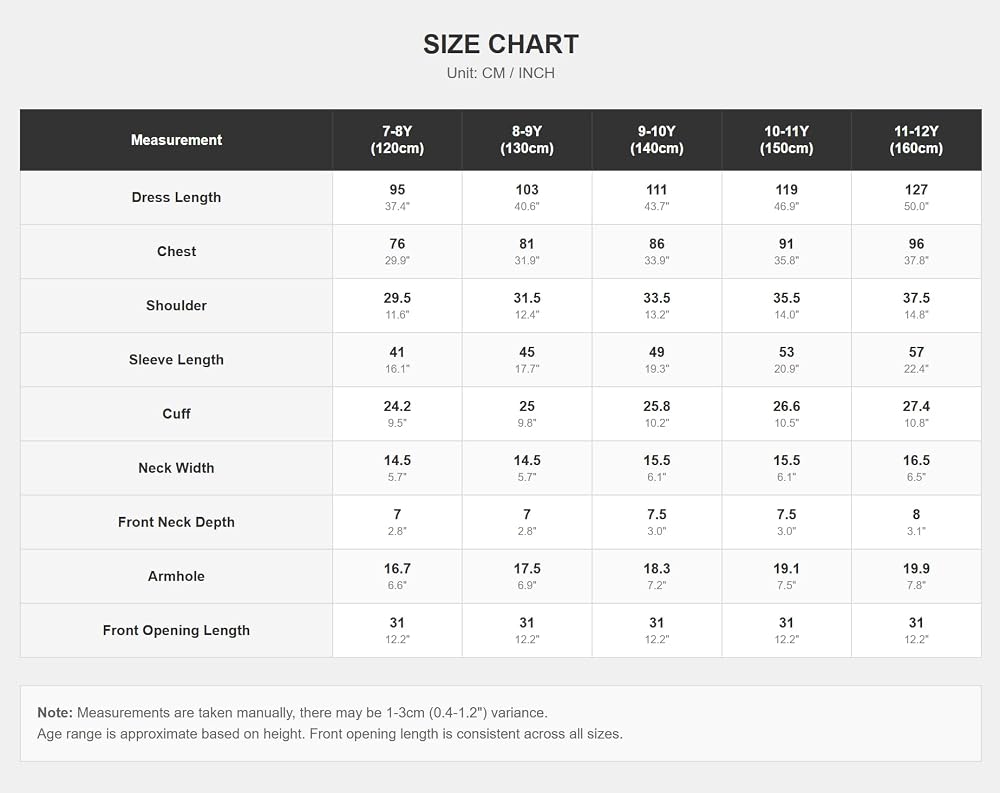Image resolution: width=1000 pixels, height=793 pixels.
Task: Click the Armhole row label
Action: 177,576
